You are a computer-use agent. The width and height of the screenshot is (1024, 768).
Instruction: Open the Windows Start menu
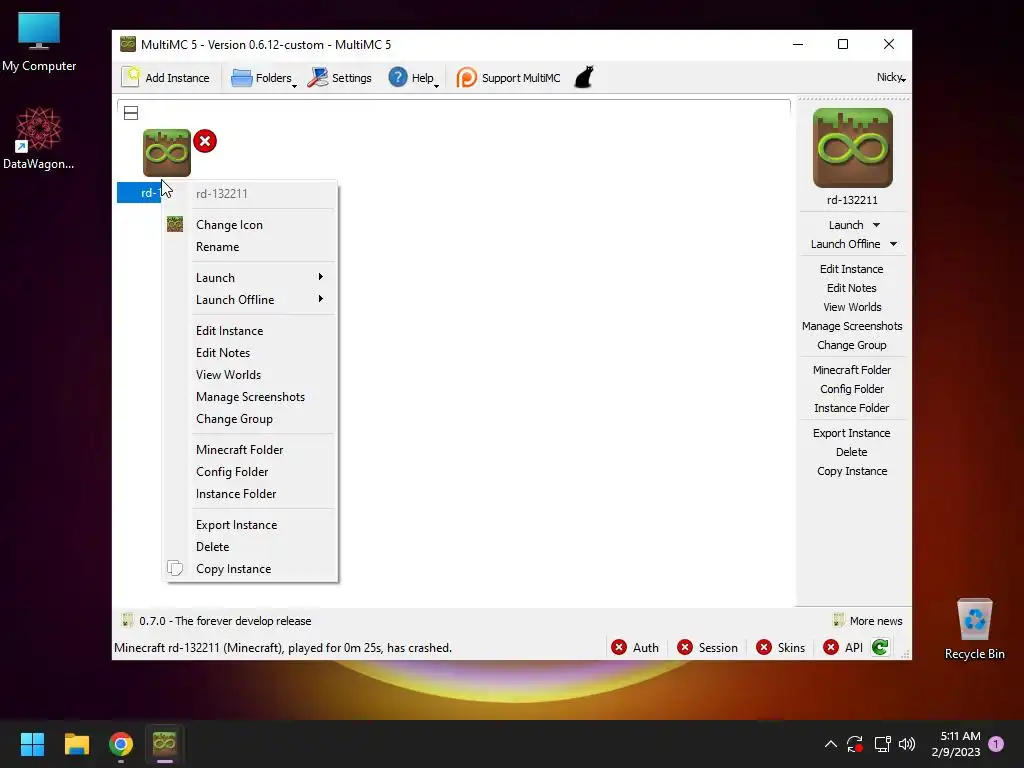click(32, 744)
